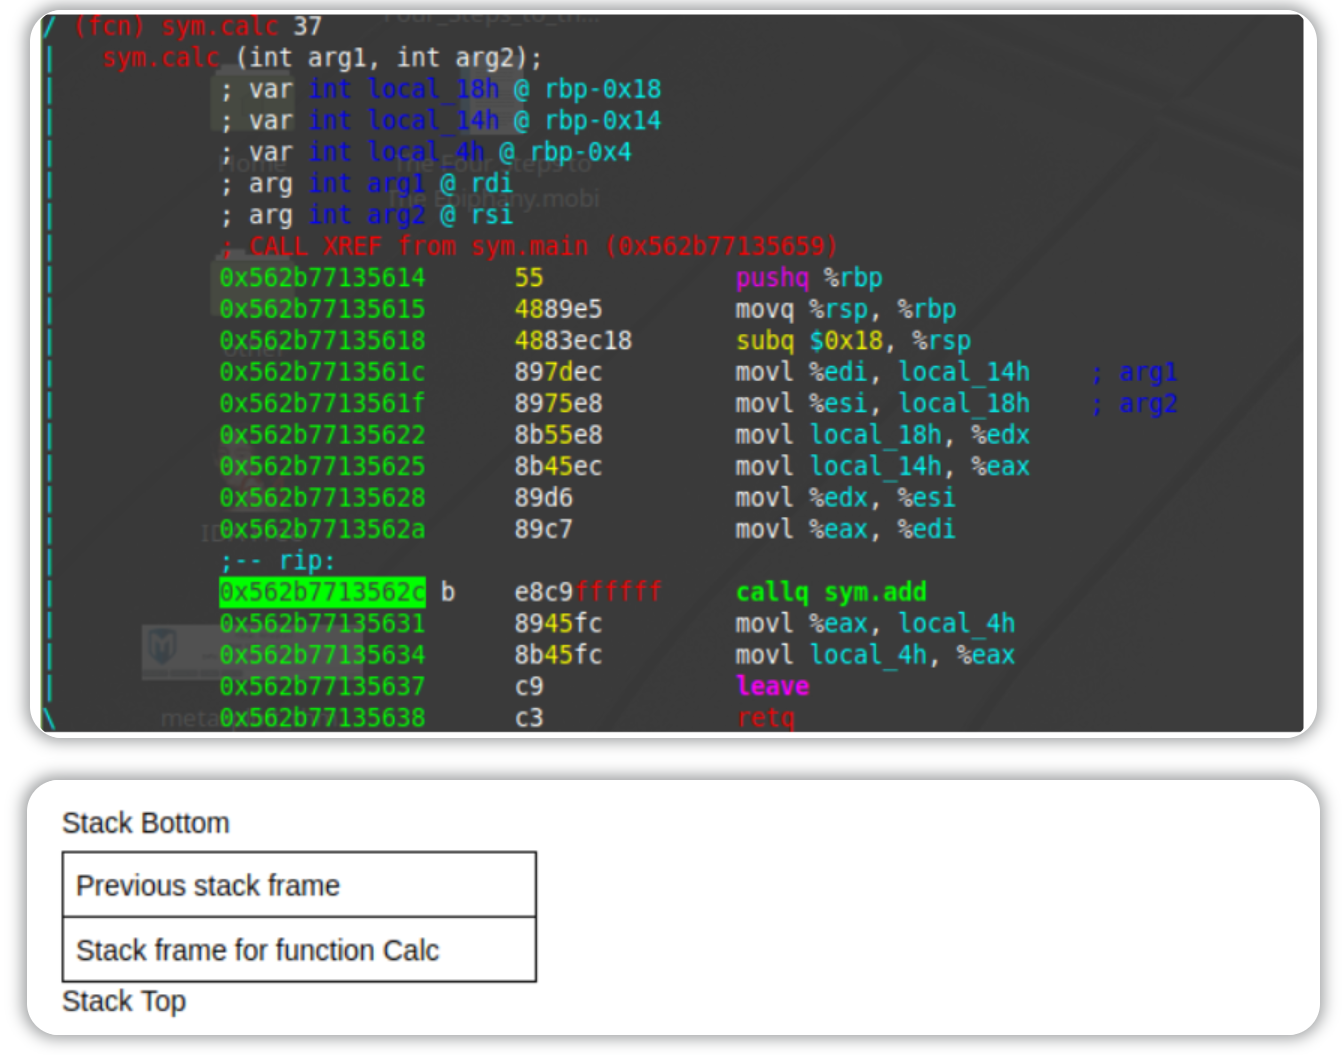Viewport: 1344px width, 1055px height.
Task: Click address 0x562b77135634
Action: (x=322, y=655)
